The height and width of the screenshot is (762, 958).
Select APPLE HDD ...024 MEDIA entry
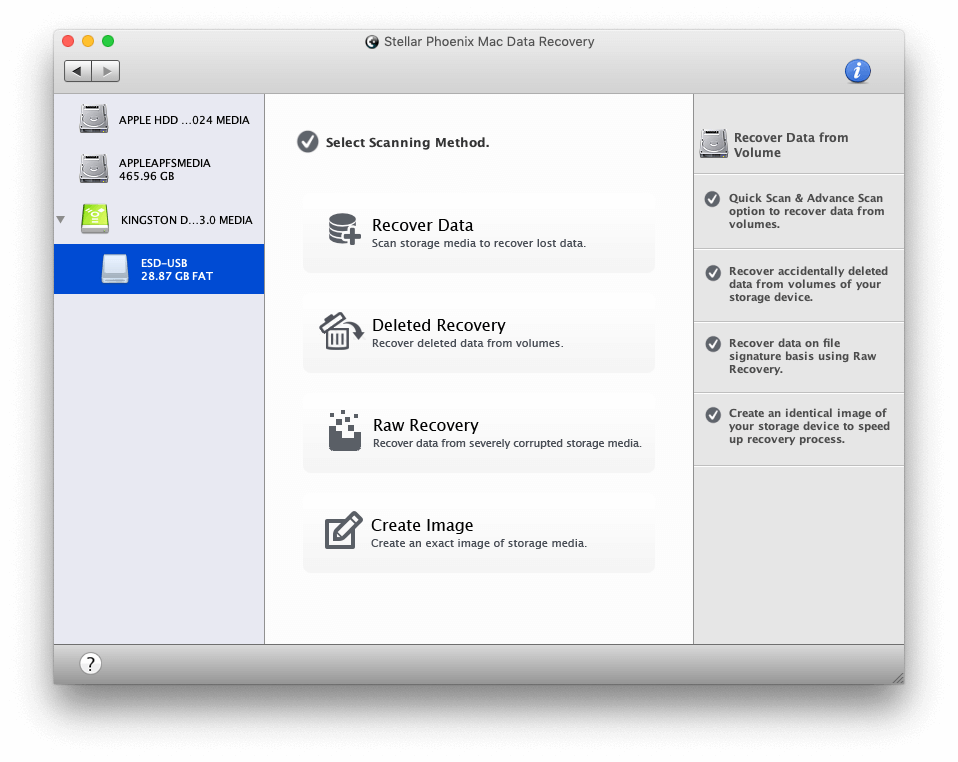(159, 119)
